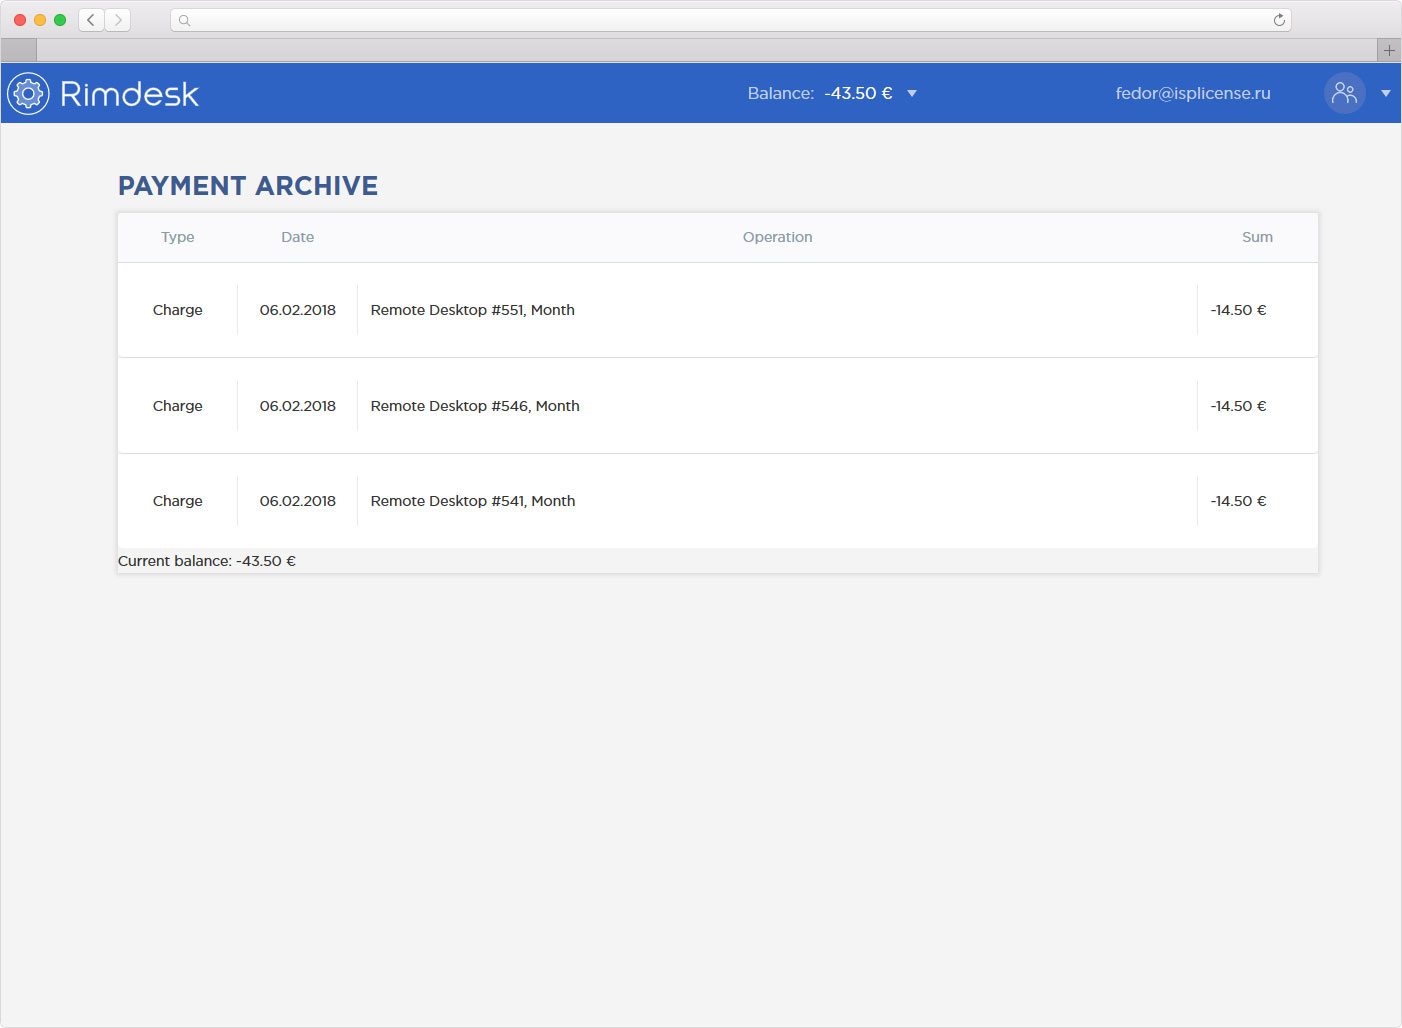Click the search magnifier in address bar

[x=185, y=20]
